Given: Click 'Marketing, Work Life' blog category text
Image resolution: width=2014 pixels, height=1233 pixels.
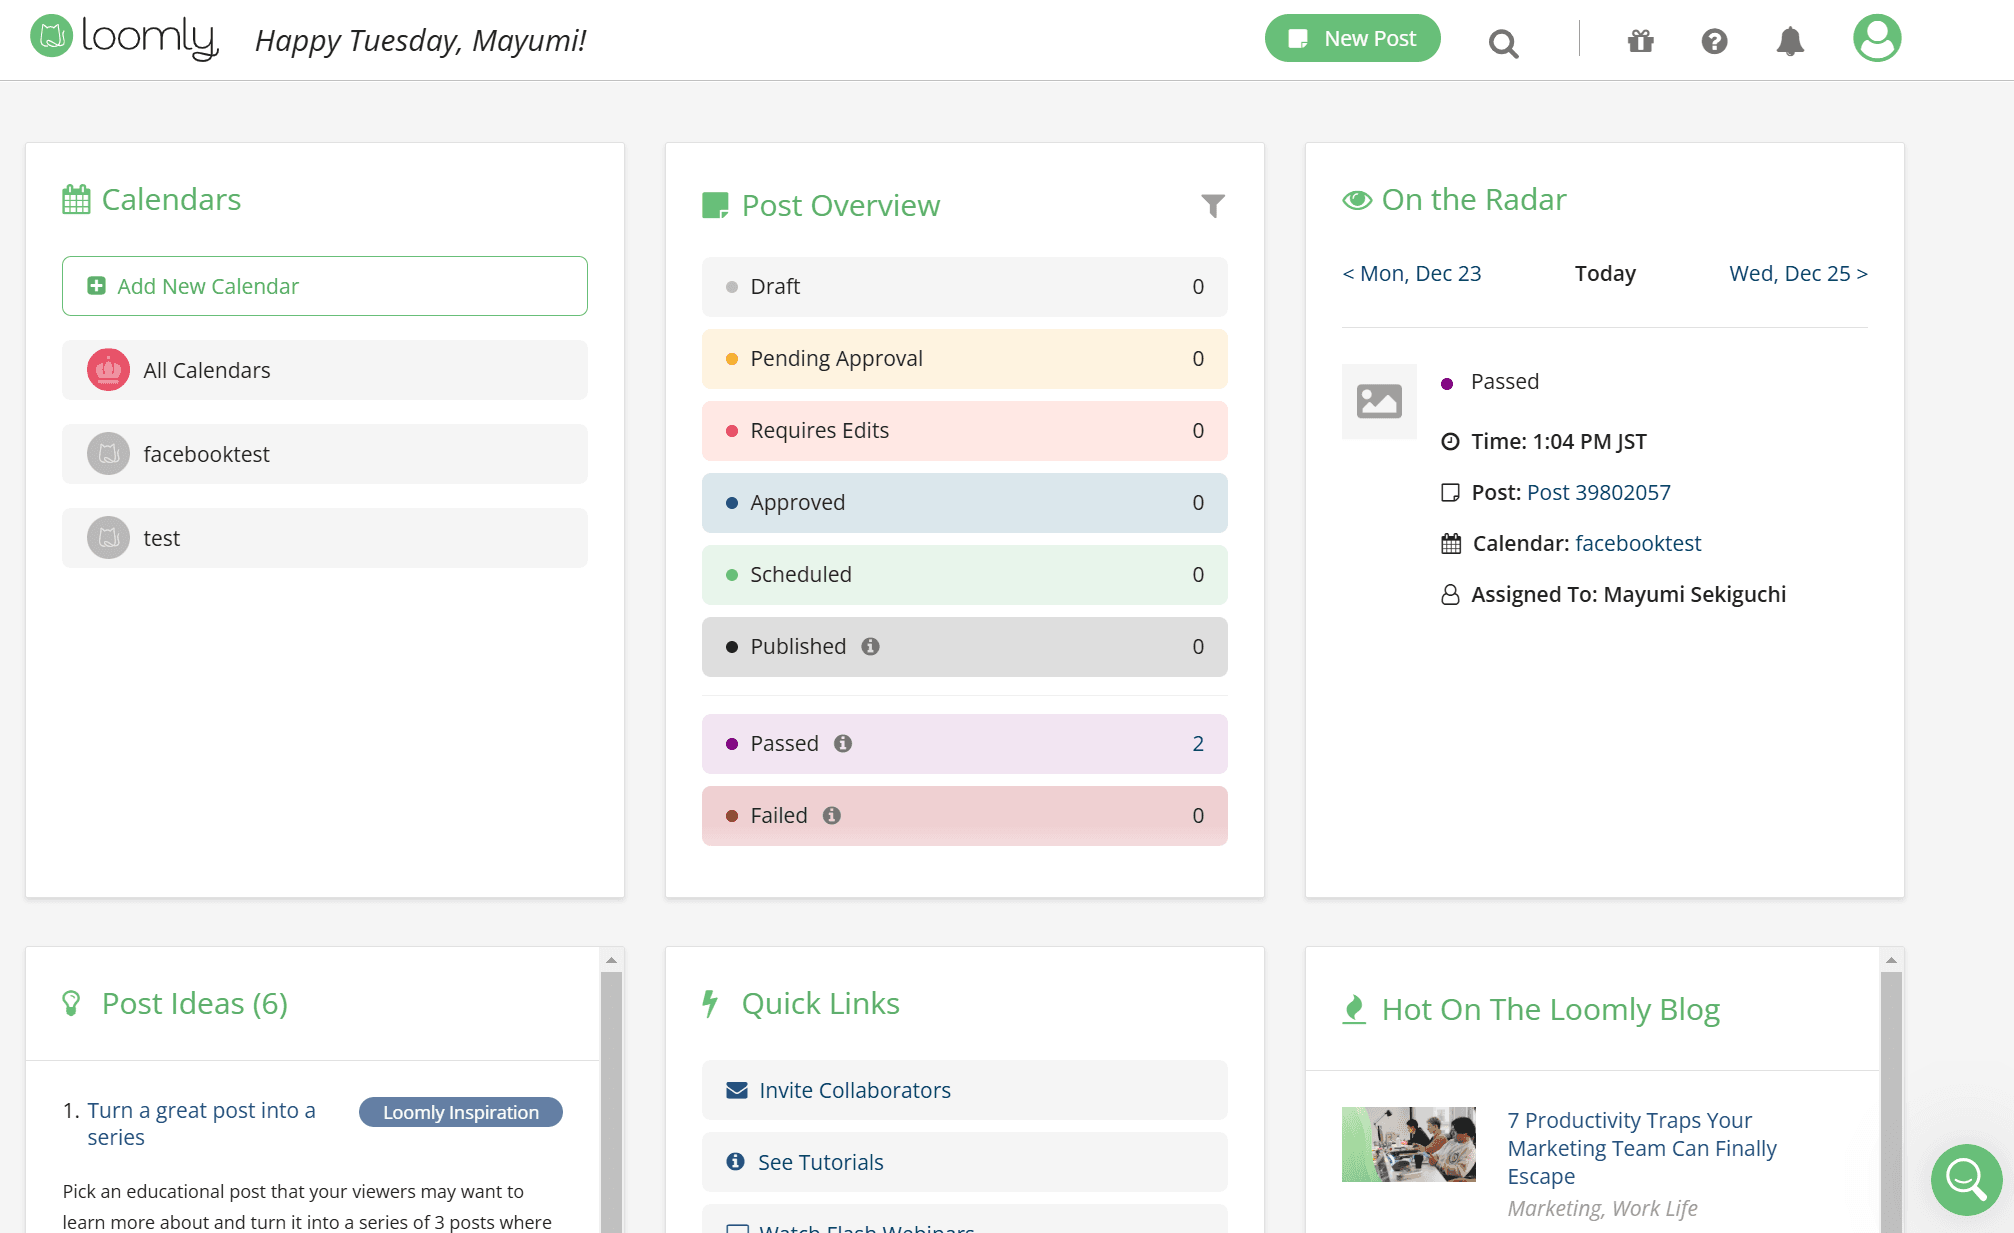Looking at the screenshot, I should (1602, 1208).
